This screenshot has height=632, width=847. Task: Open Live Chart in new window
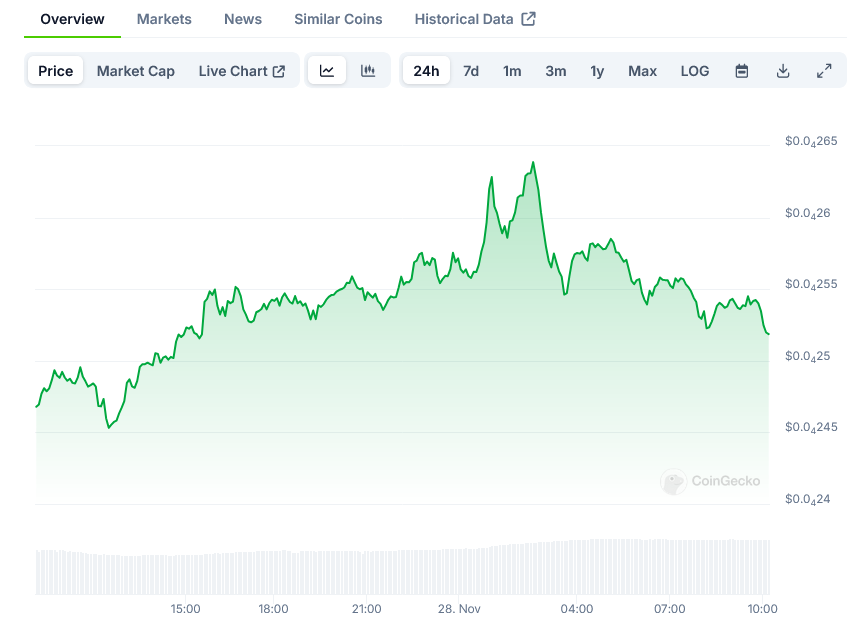[241, 71]
